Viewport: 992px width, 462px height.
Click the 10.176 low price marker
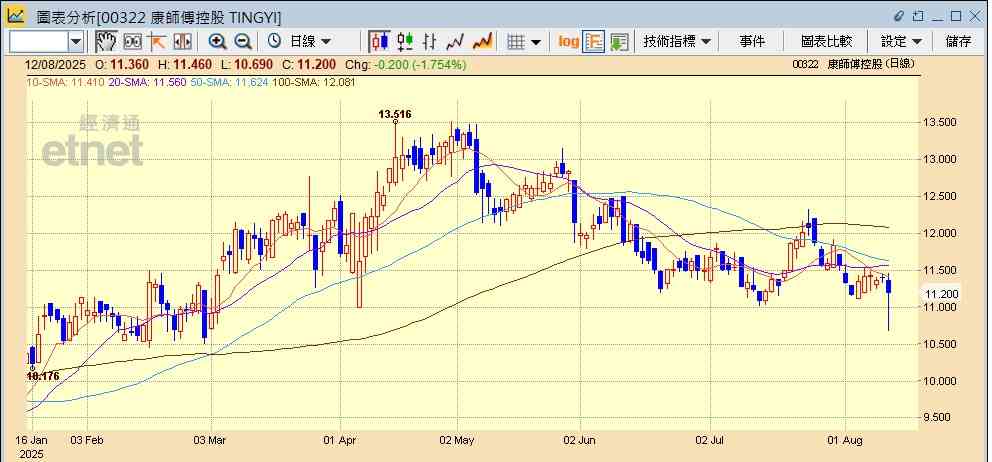pos(43,376)
